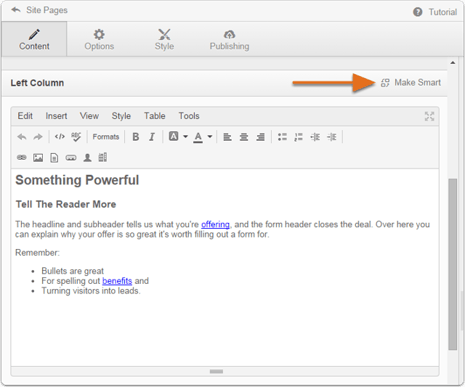Image resolution: width=465 pixels, height=387 pixels.
Task: Expand the text color dropdown arrow
Action: point(210,136)
